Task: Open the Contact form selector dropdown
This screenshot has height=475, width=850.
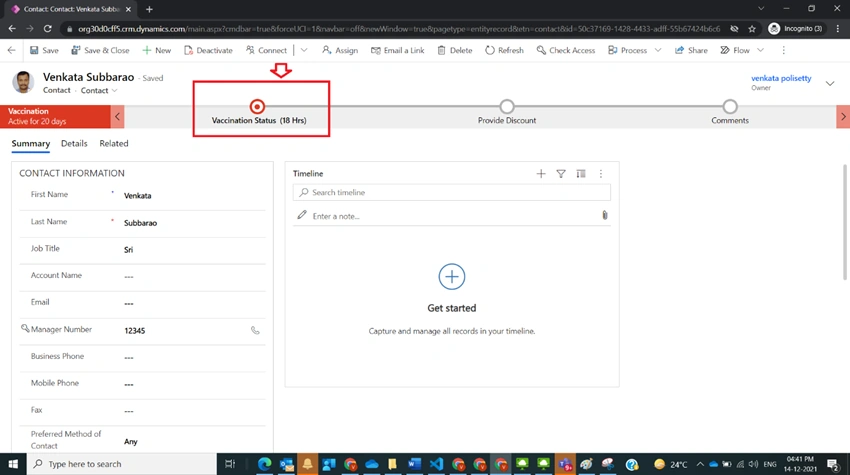Action: coord(99,91)
